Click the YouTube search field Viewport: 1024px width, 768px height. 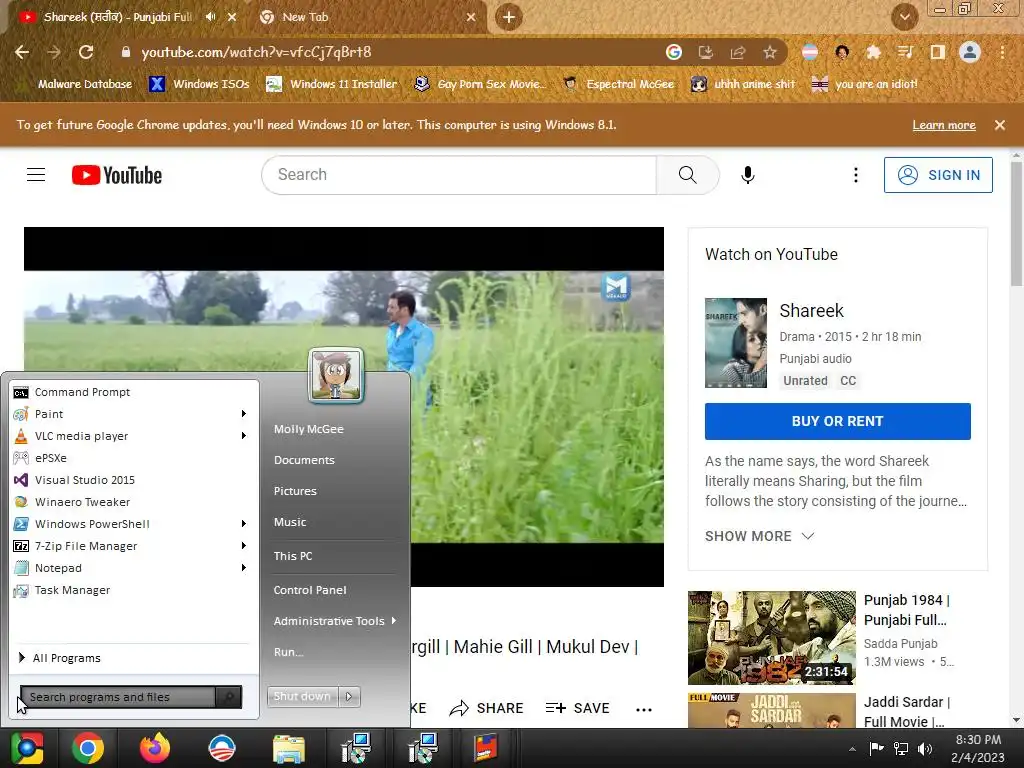tap(458, 175)
